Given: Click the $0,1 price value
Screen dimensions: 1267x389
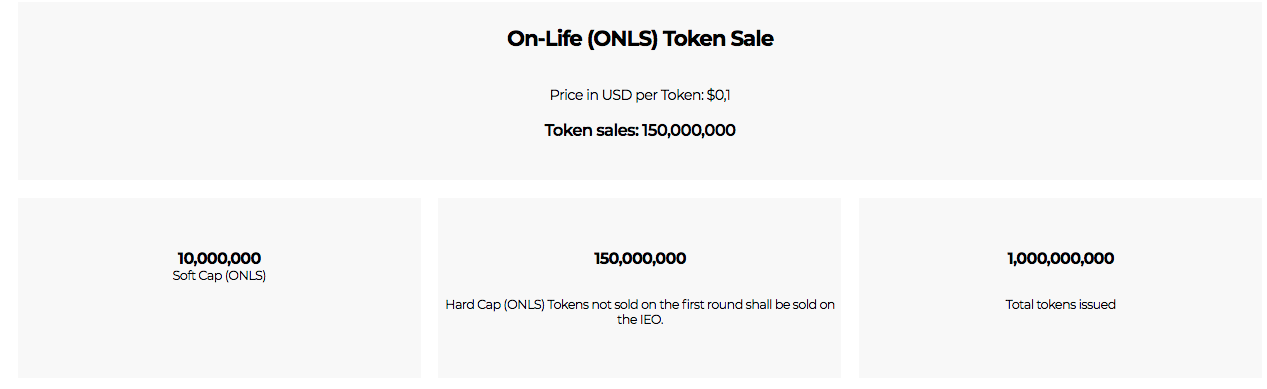Looking at the screenshot, I should click(725, 95).
